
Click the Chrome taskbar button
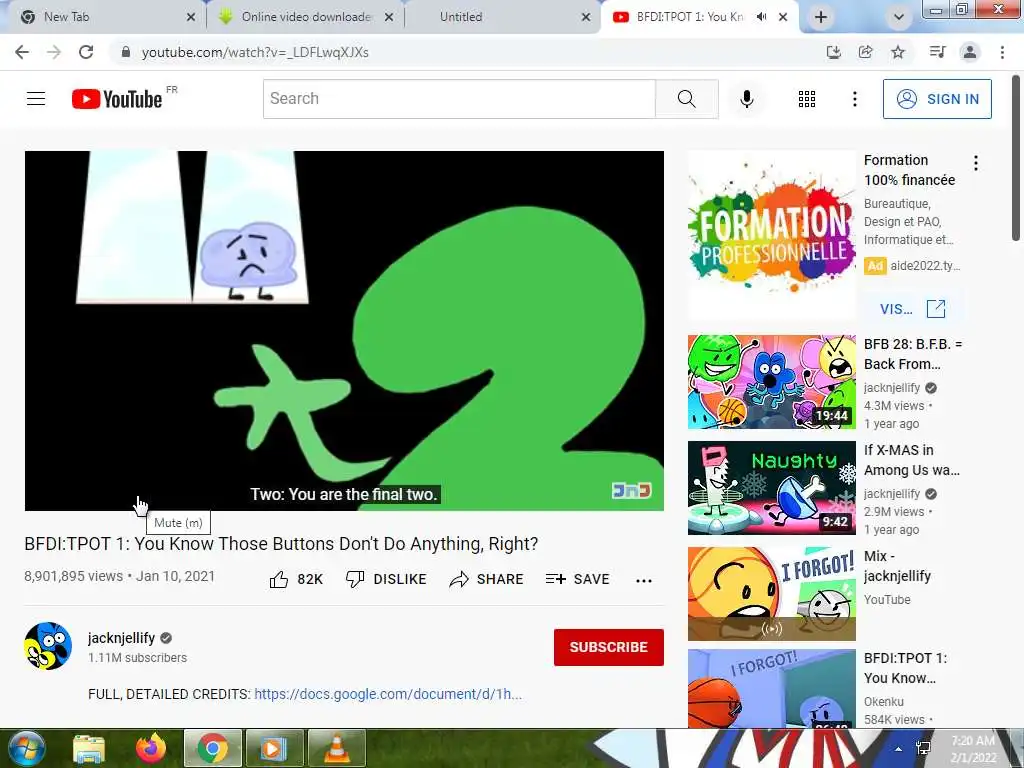point(212,748)
